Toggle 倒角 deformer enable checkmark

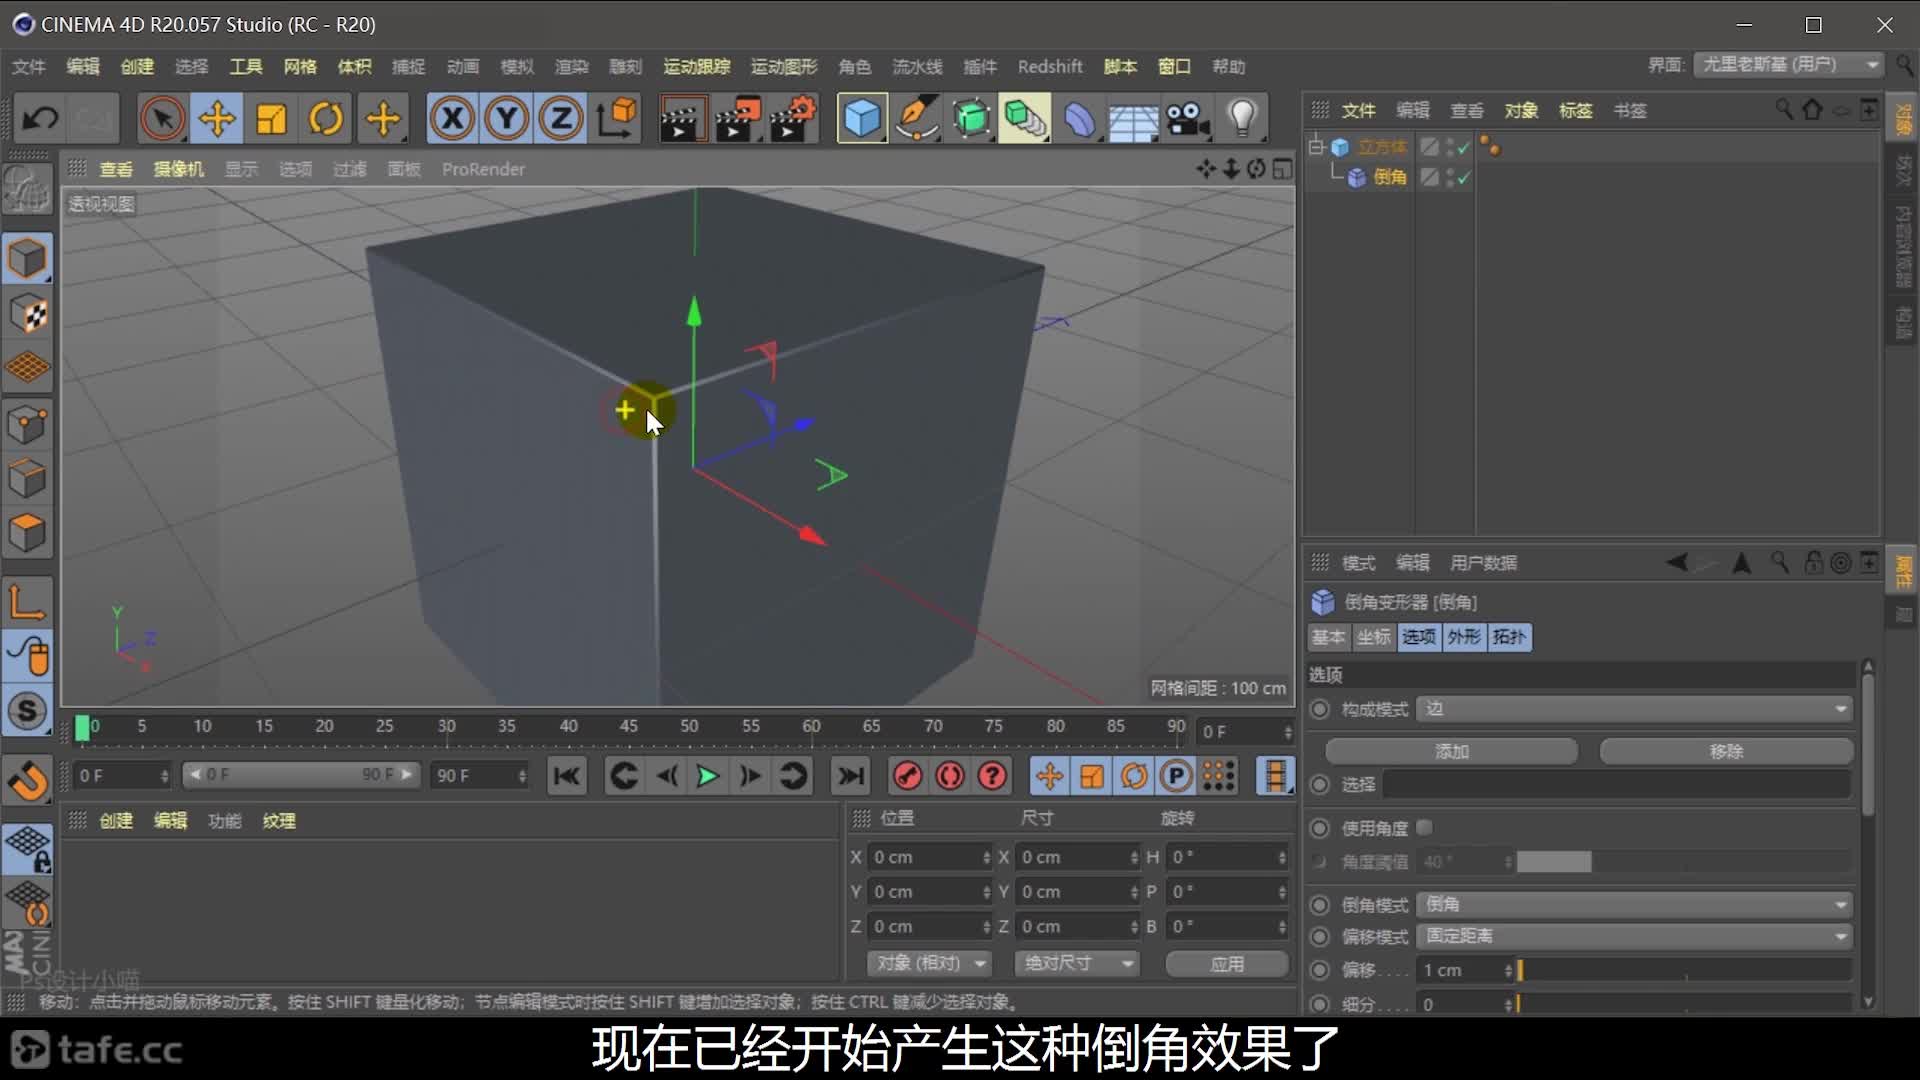click(1464, 177)
